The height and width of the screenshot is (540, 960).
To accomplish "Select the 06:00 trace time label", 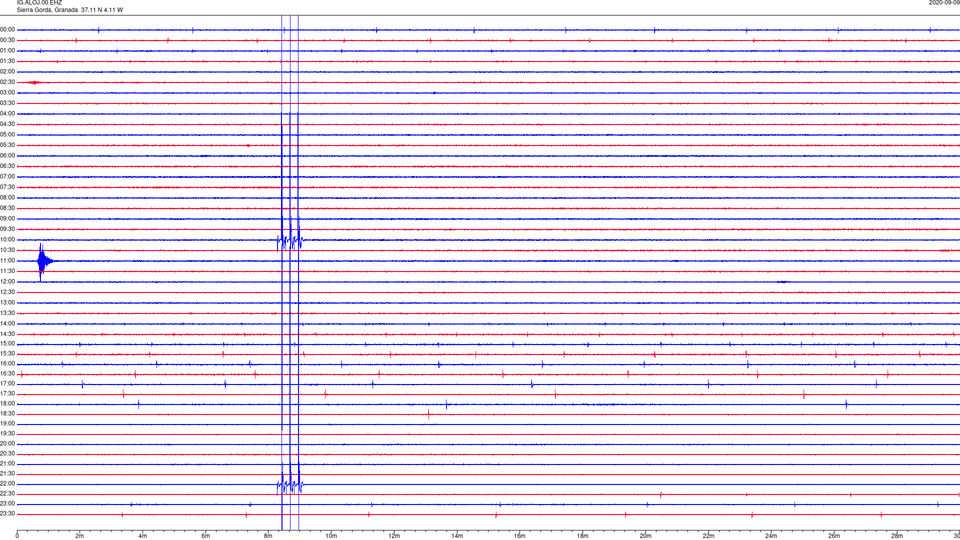I will coord(7,156).
